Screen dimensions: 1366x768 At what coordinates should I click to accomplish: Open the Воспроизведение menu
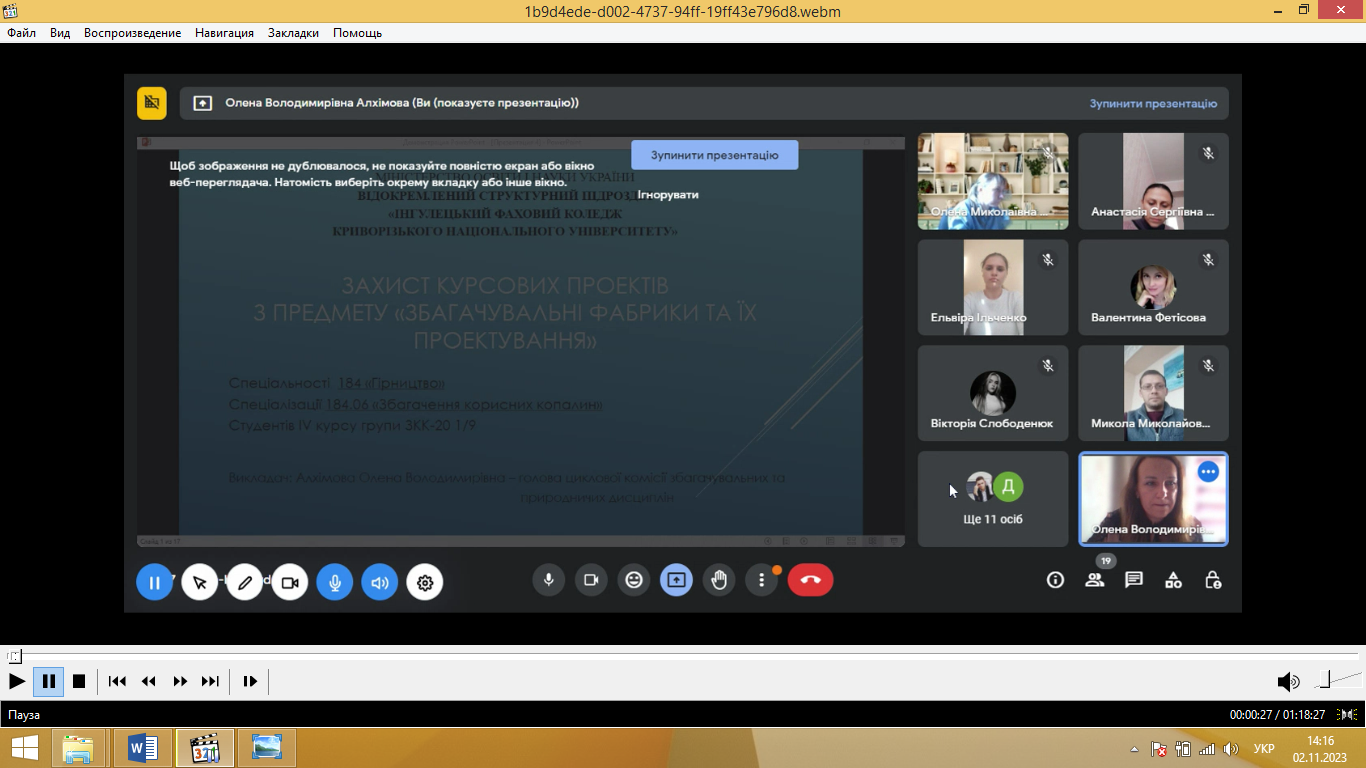click(132, 33)
